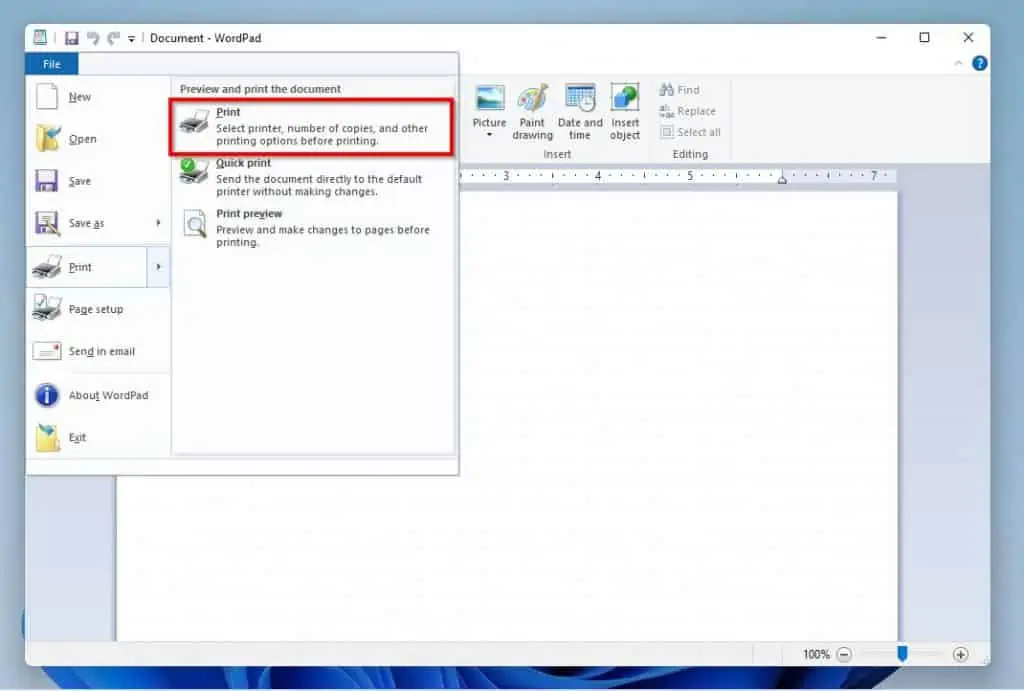
Task: Click the File tab
Action: (x=52, y=64)
